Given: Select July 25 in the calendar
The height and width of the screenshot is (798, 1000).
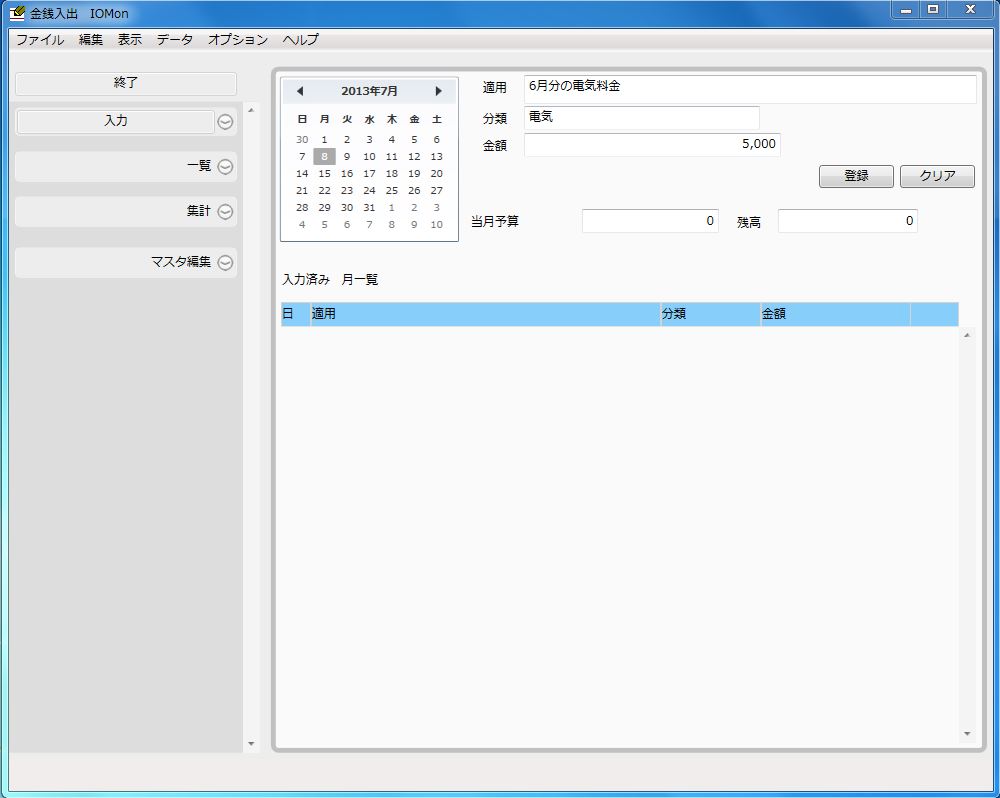Looking at the screenshot, I should point(392,191).
